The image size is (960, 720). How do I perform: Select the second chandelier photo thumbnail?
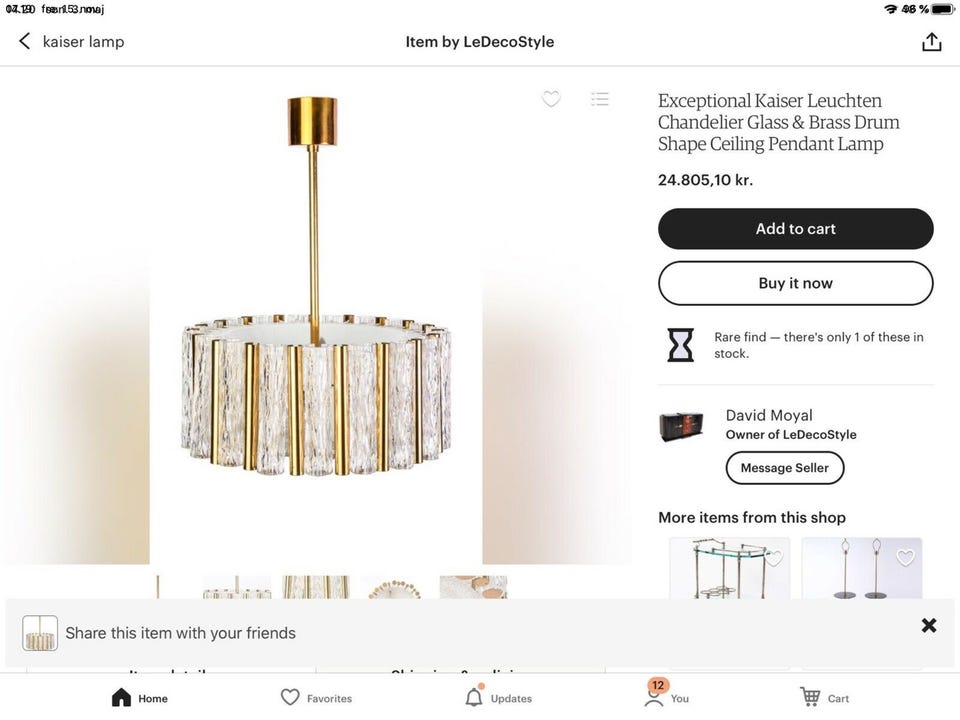(x=237, y=587)
